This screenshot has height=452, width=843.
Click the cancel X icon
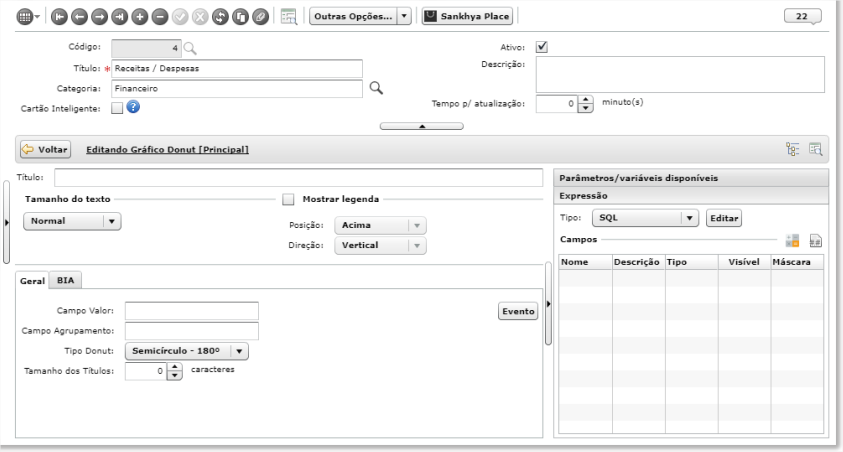[x=200, y=17]
